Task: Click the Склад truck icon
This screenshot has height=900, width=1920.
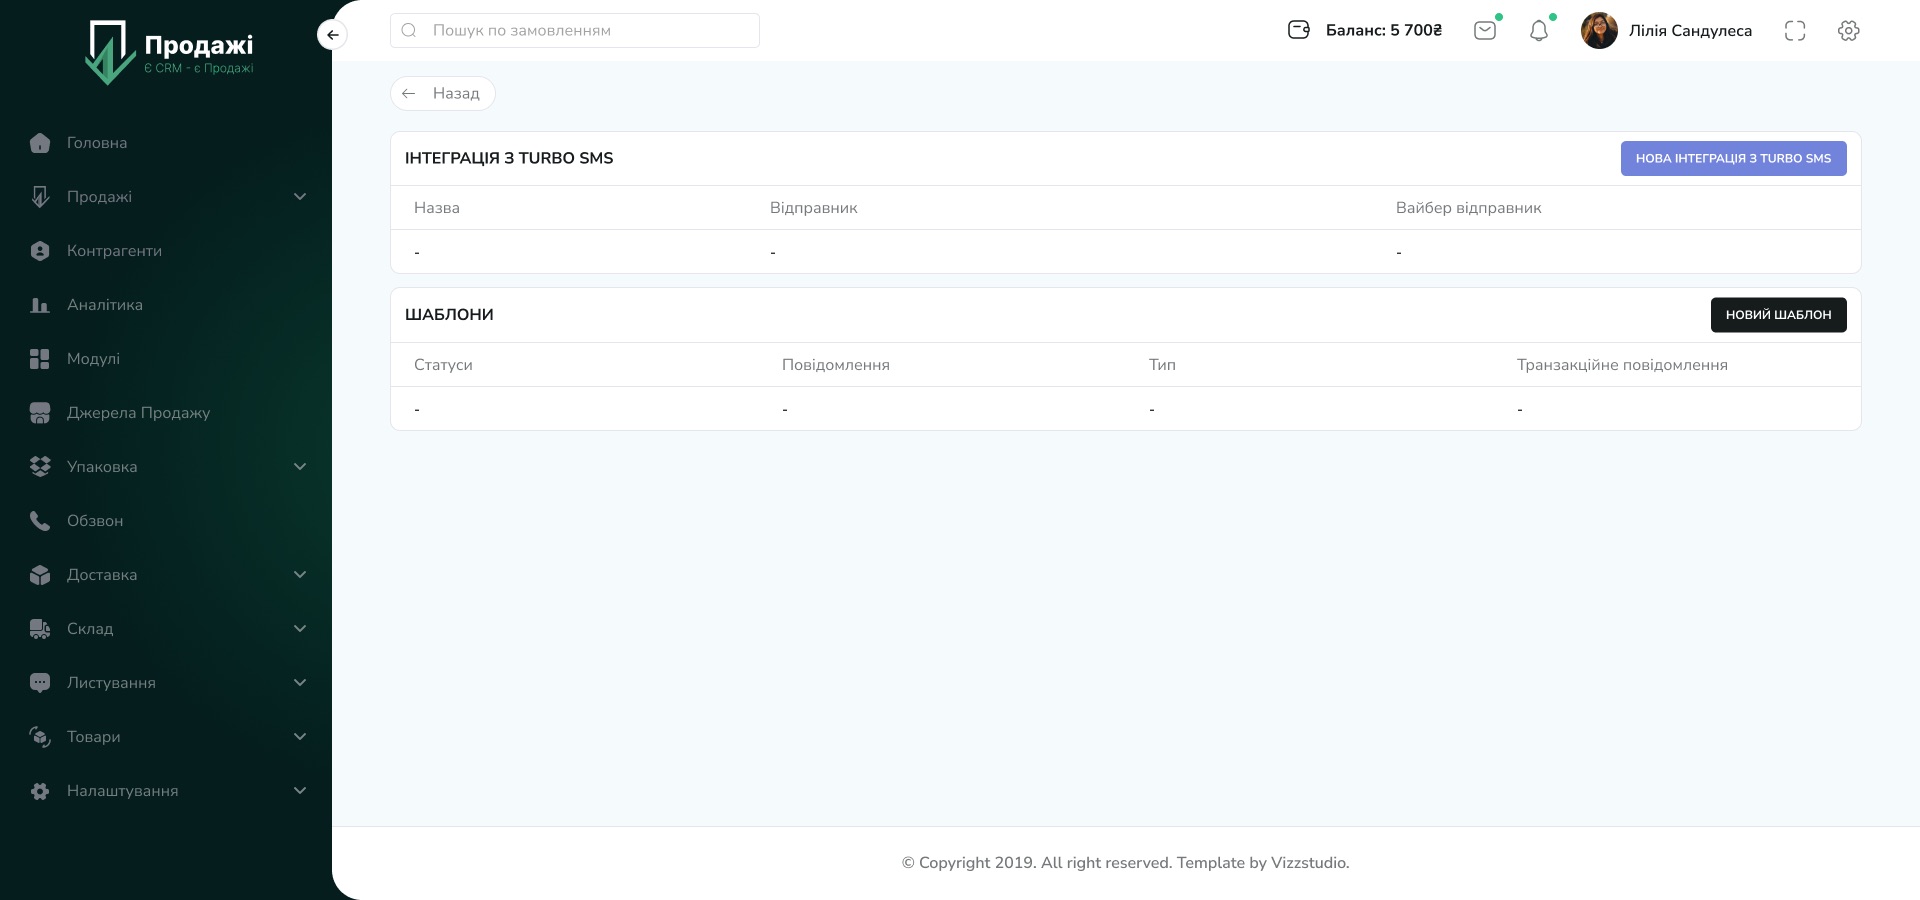Action: tap(40, 629)
